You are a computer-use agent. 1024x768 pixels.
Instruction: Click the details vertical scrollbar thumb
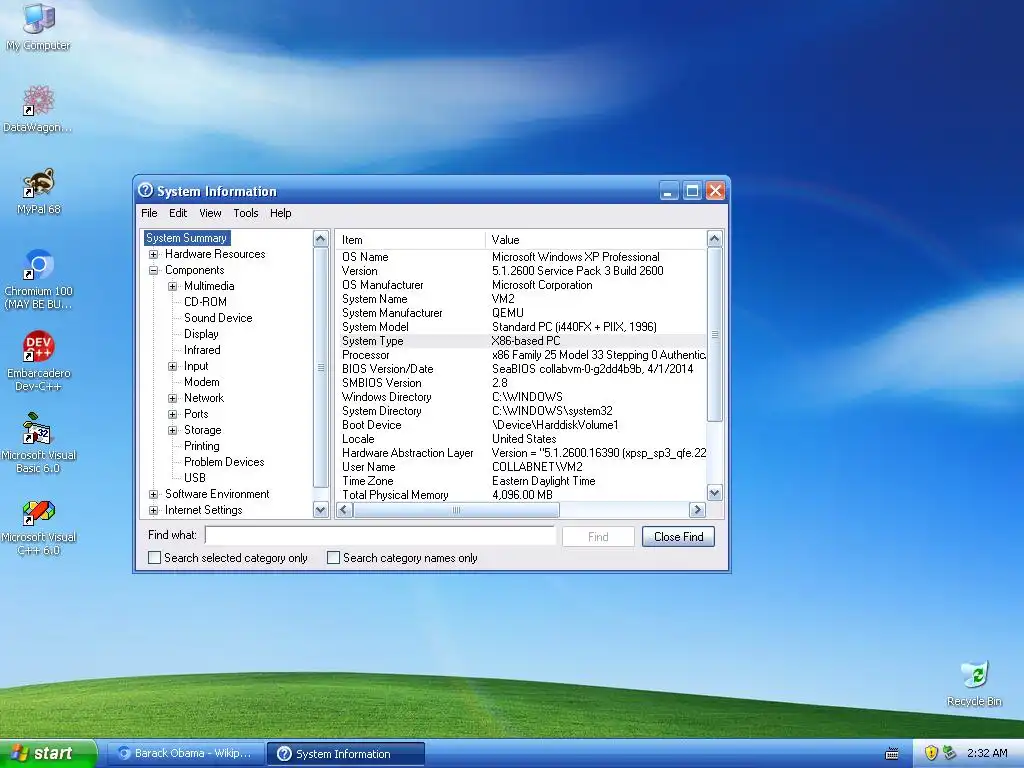click(714, 334)
